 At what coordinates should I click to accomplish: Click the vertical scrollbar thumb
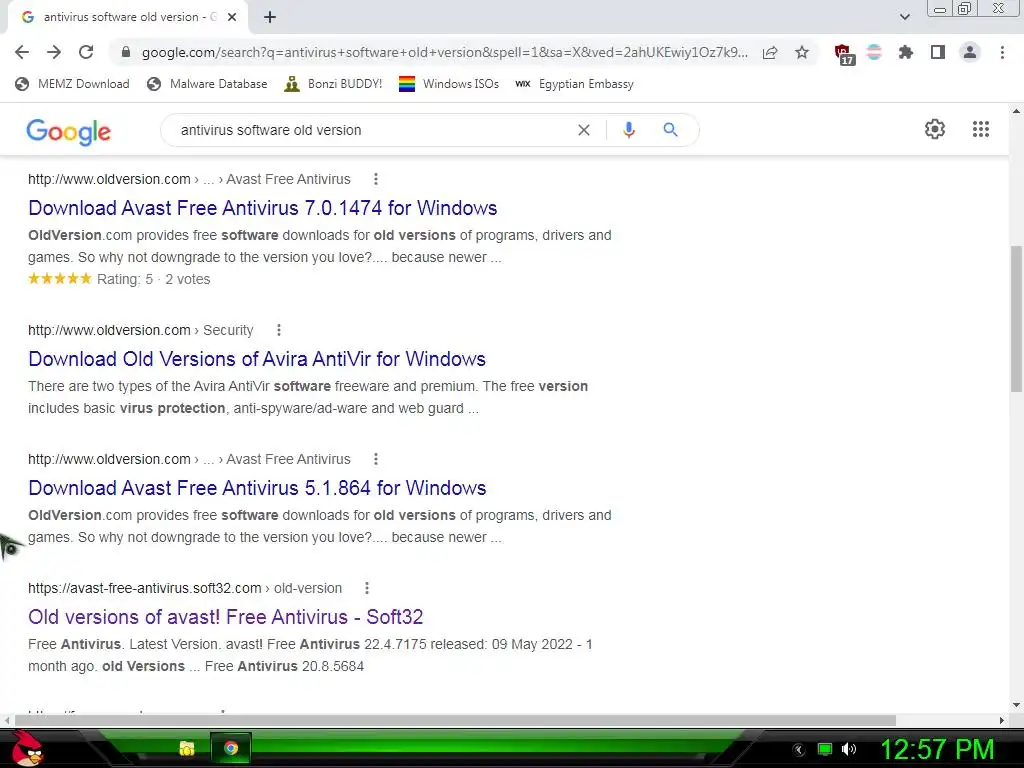point(1016,319)
